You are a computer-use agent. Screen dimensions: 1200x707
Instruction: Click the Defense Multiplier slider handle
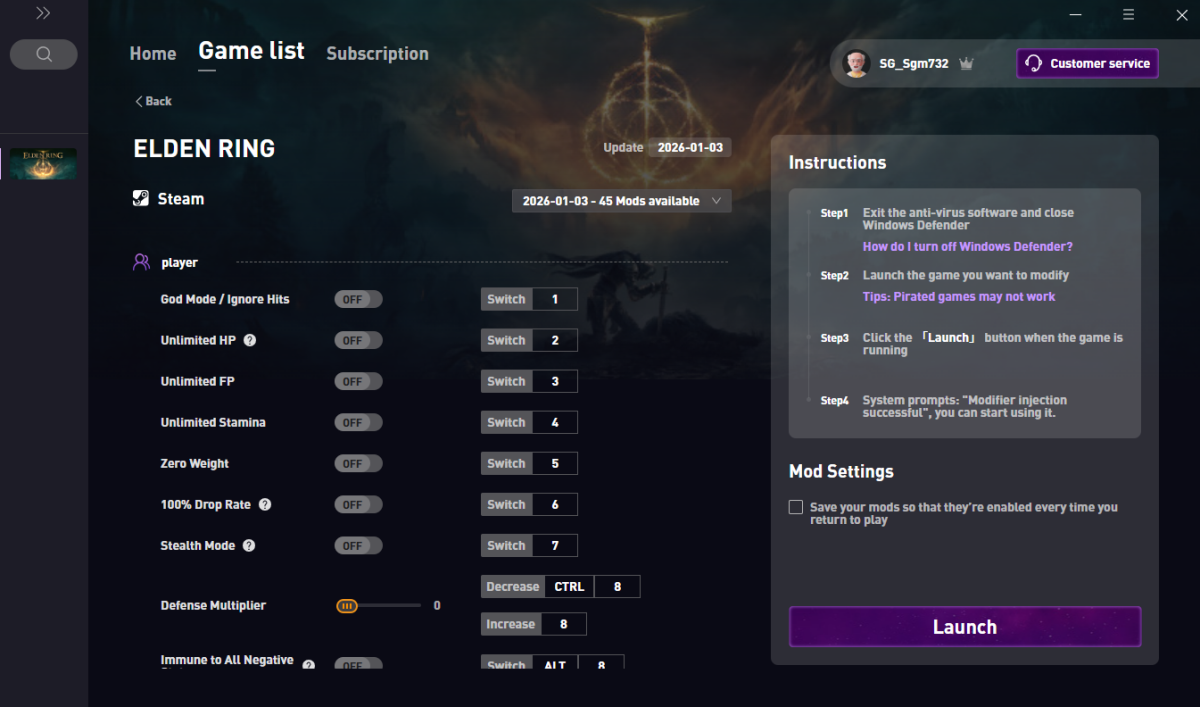pos(347,606)
